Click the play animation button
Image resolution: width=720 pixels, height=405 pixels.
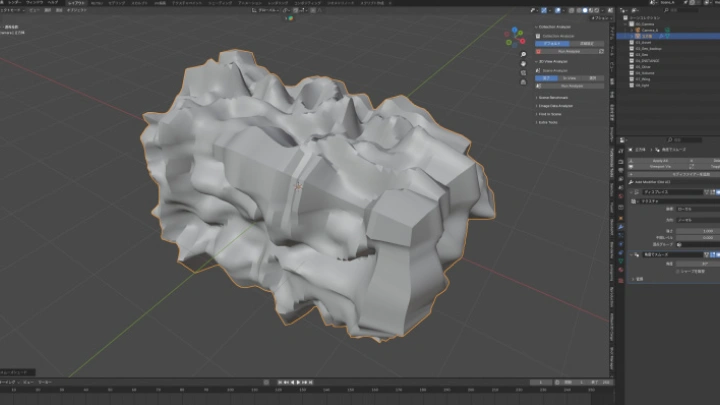[298, 382]
